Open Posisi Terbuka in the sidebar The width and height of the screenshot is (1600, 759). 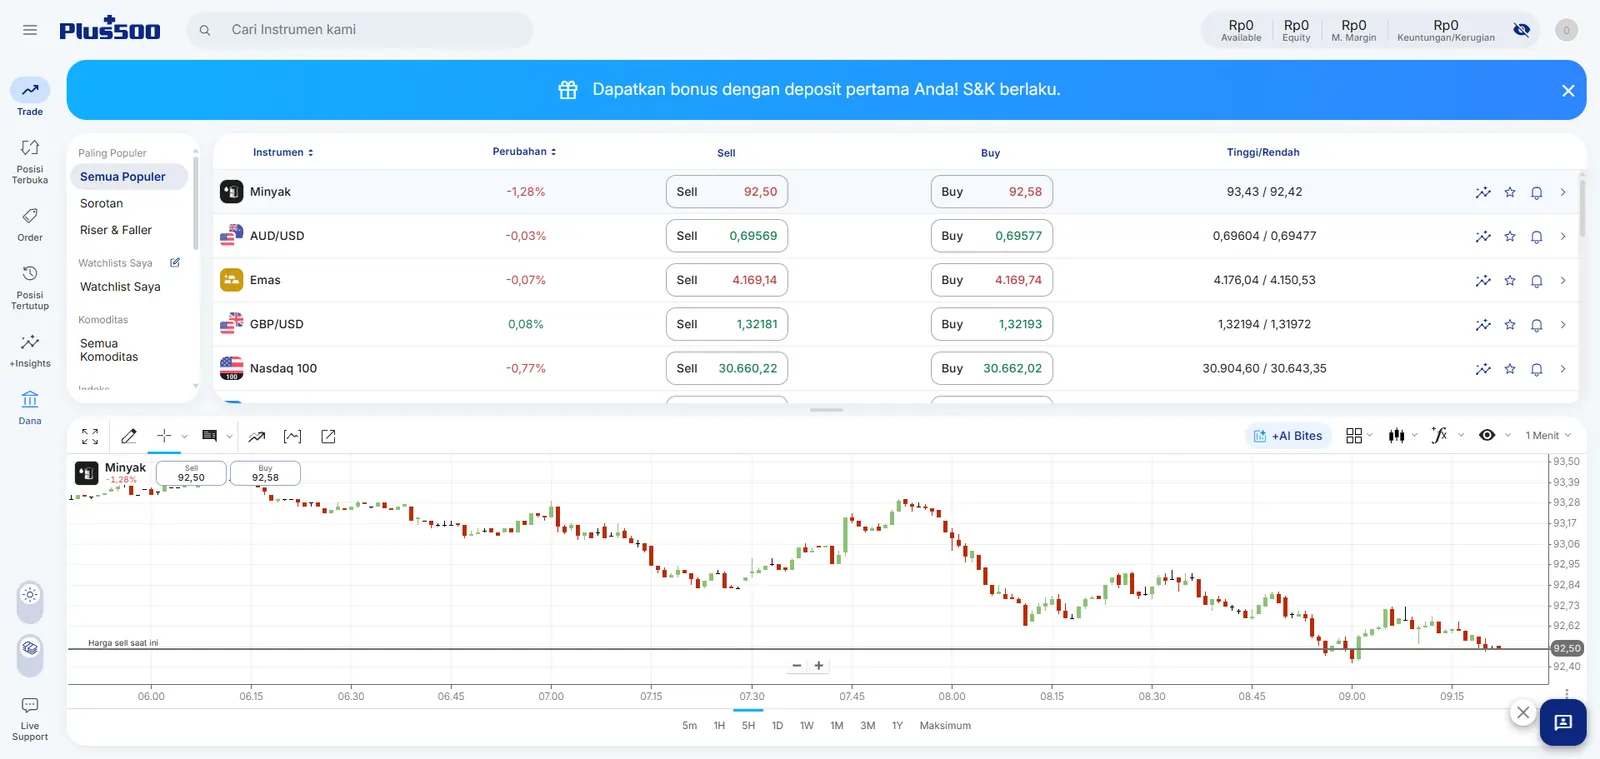point(30,161)
